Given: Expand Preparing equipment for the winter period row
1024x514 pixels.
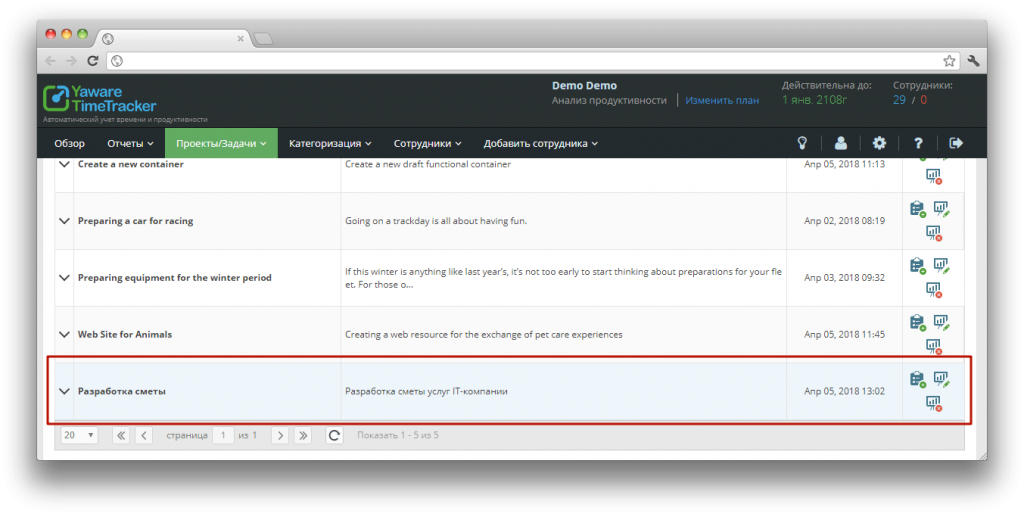Looking at the screenshot, I should 64,278.
